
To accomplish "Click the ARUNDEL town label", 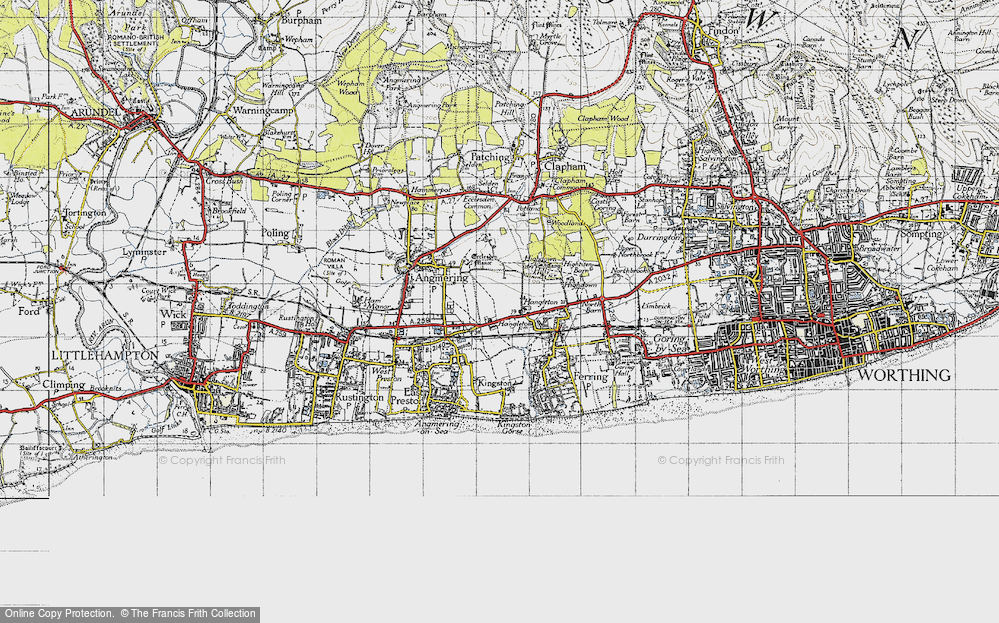I will tap(96, 112).
